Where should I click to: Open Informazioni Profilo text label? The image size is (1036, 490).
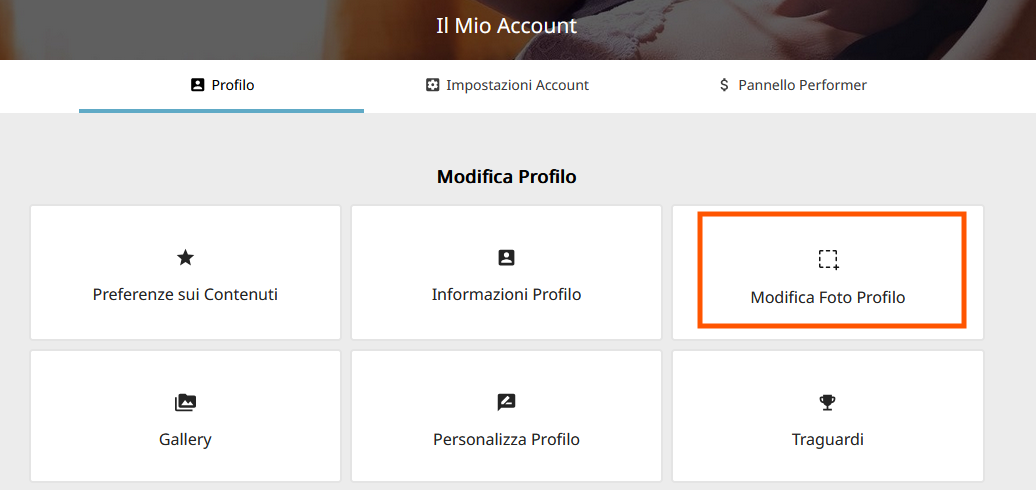(507, 295)
